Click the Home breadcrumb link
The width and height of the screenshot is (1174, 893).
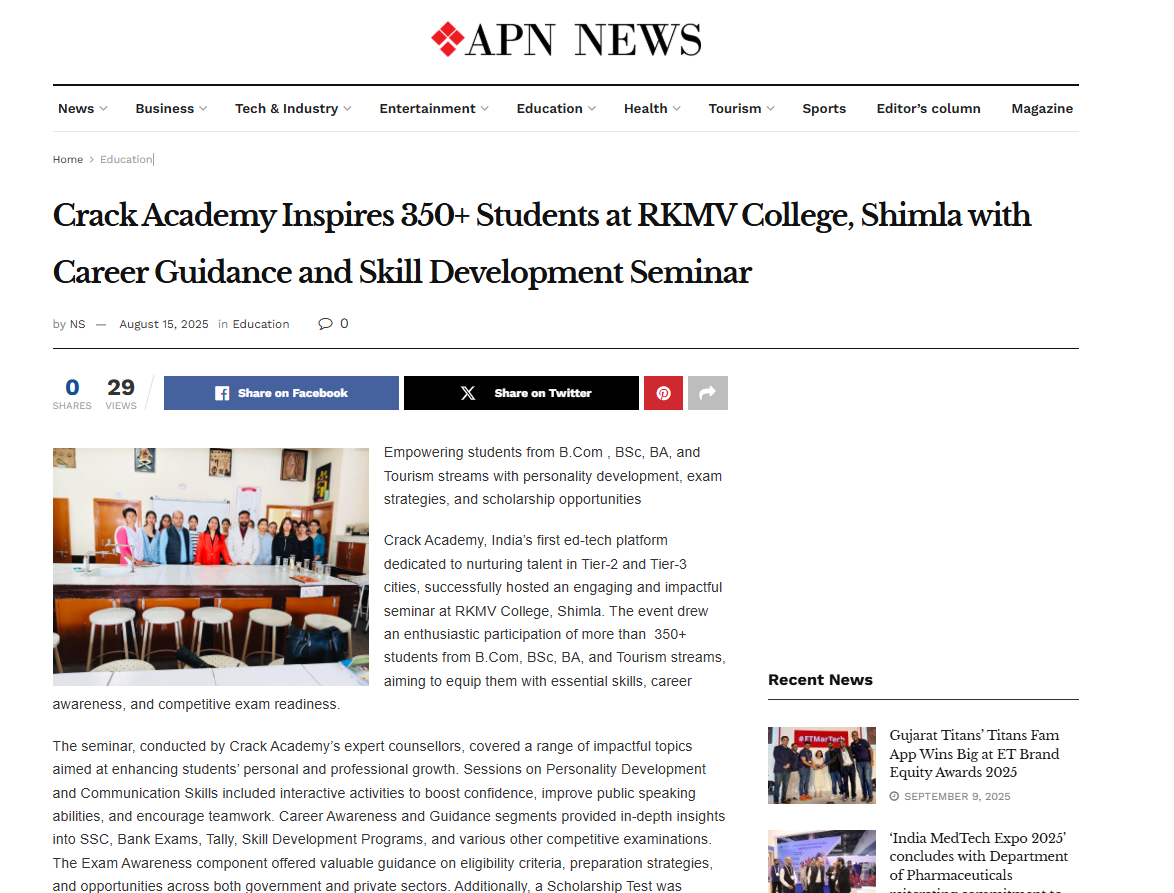click(67, 159)
